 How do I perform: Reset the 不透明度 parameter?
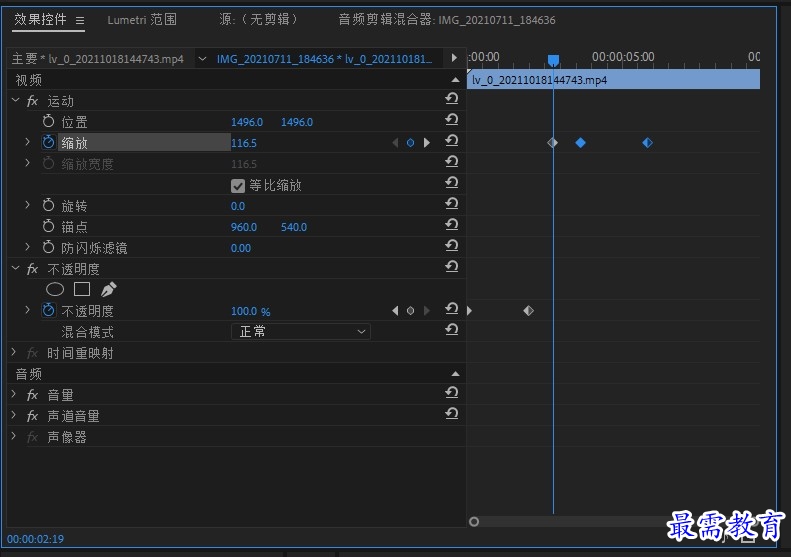tap(452, 309)
